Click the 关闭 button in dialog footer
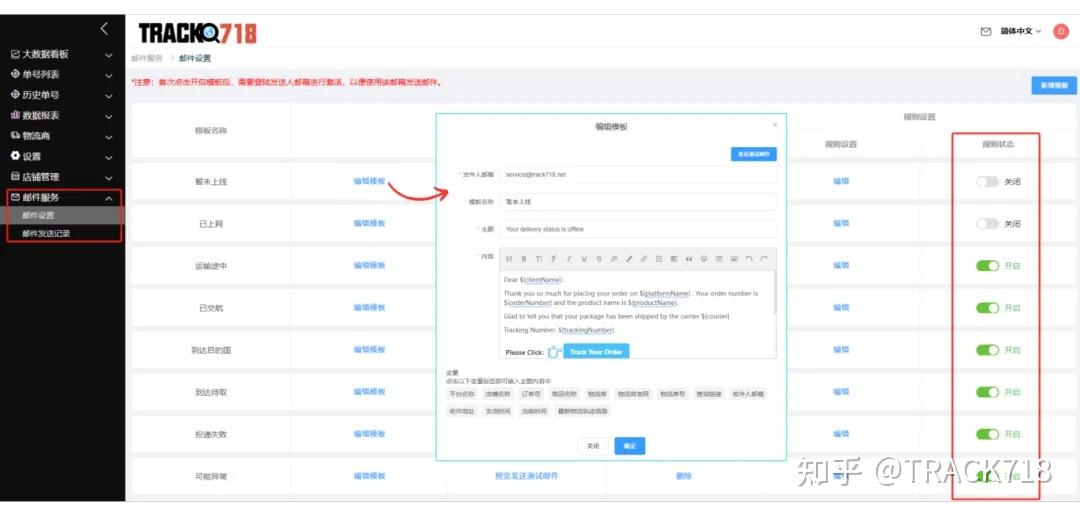The image size is (1080, 516). click(x=593, y=446)
